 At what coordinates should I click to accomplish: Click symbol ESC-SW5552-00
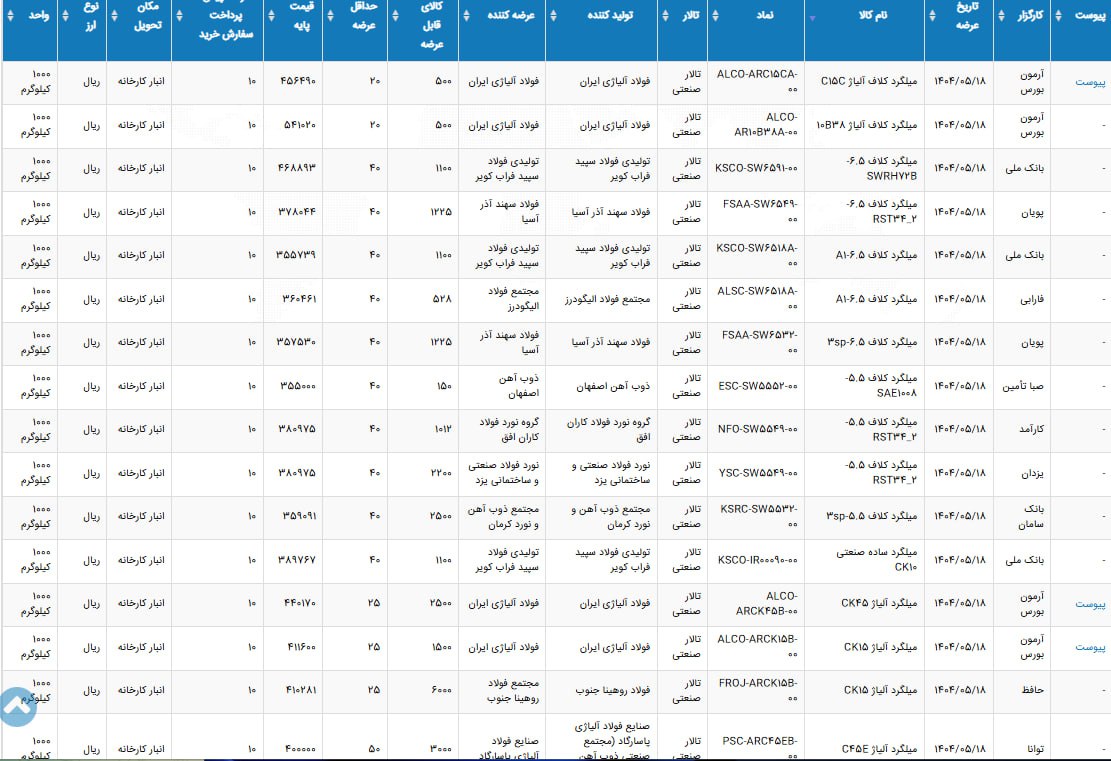pyautogui.click(x=757, y=386)
